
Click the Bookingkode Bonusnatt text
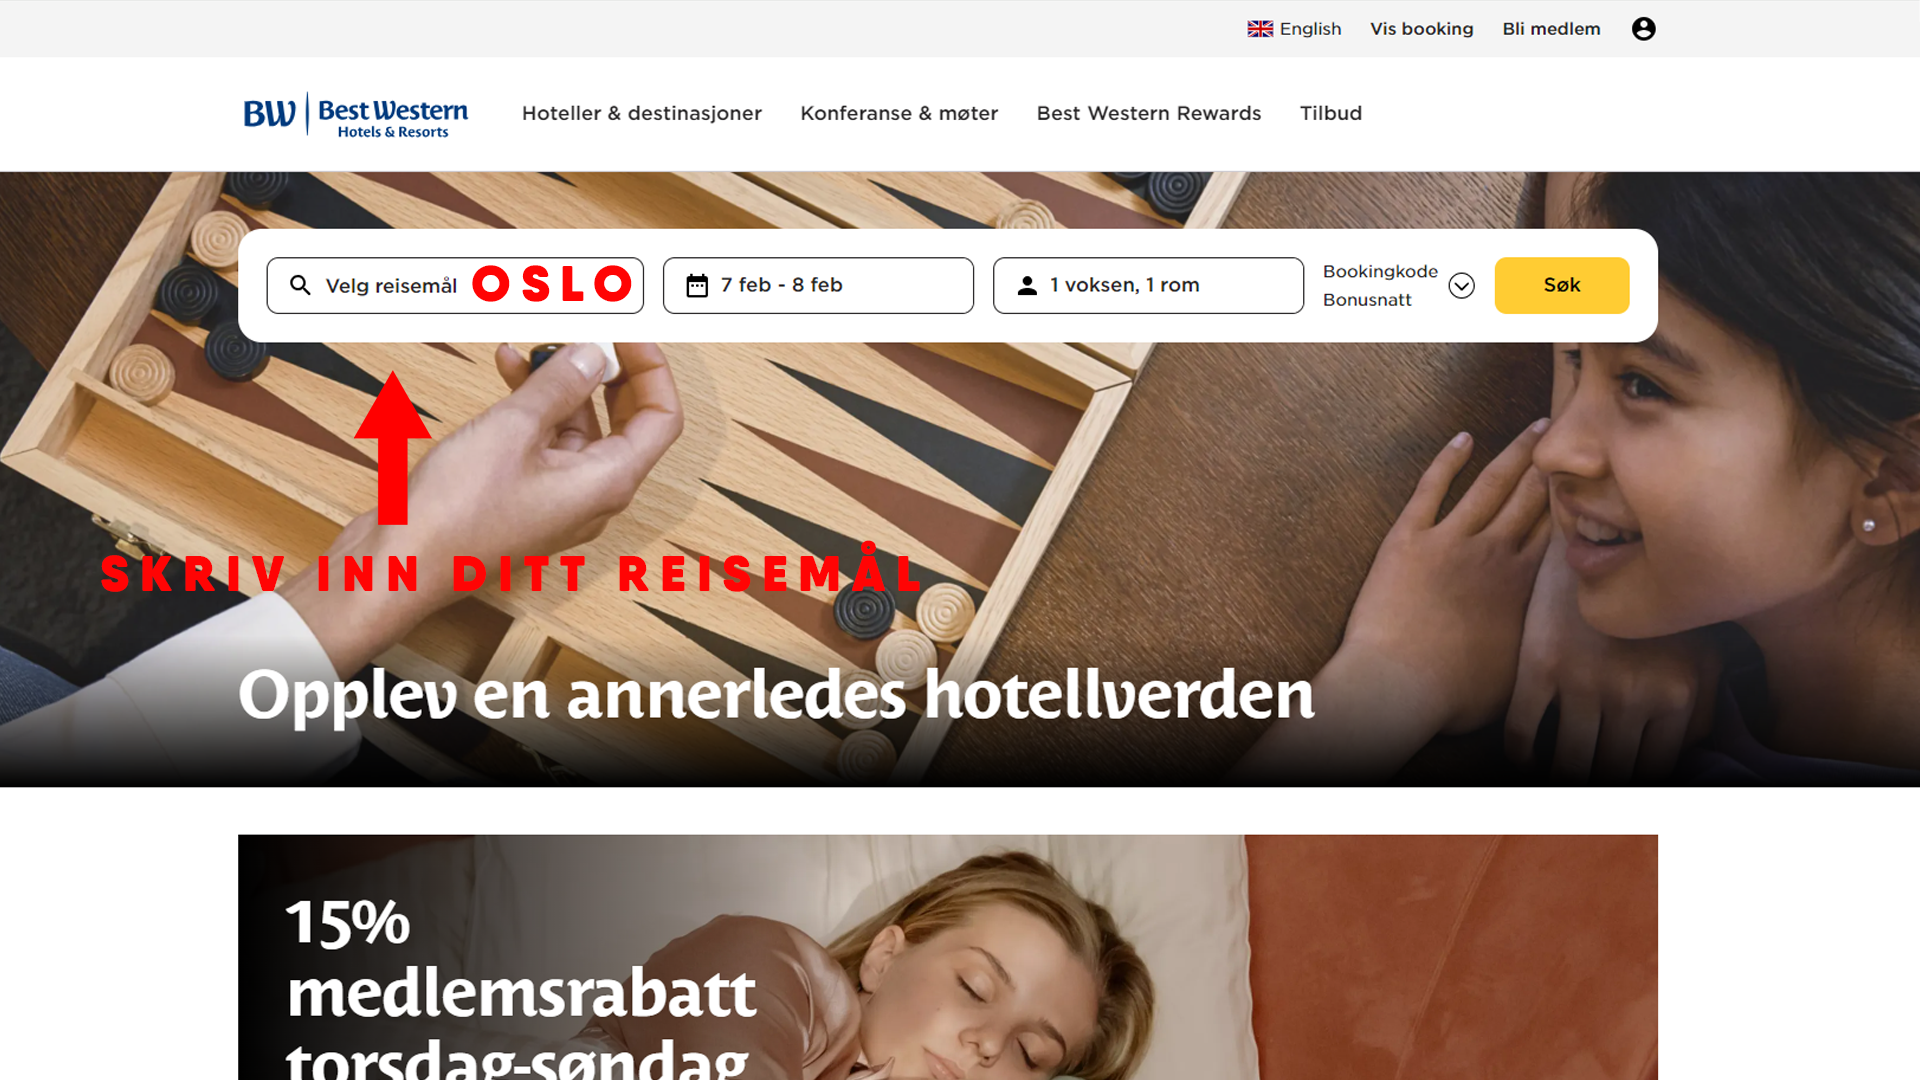point(1380,286)
